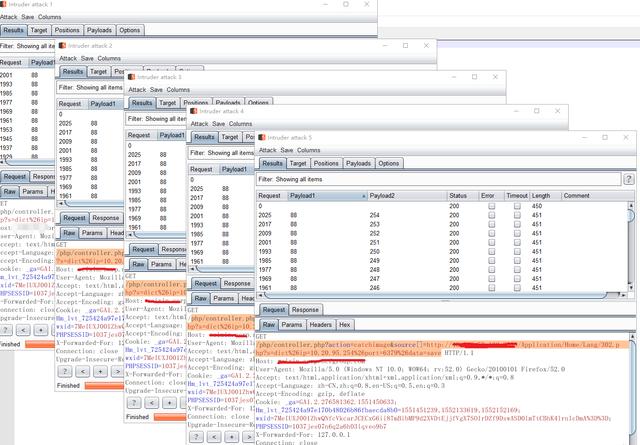The width and height of the screenshot is (640, 445).
Task: Sort attack 5 results by Comment column header
Action: coord(596,196)
